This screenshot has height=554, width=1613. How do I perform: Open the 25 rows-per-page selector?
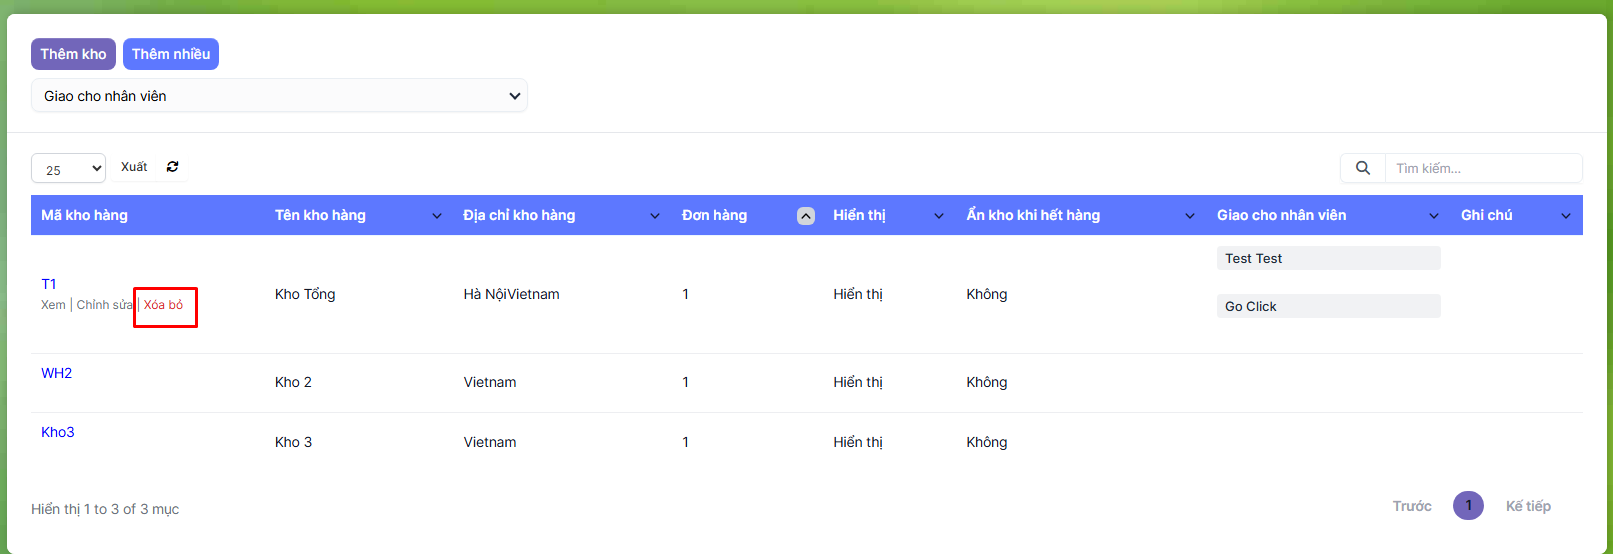(x=68, y=169)
